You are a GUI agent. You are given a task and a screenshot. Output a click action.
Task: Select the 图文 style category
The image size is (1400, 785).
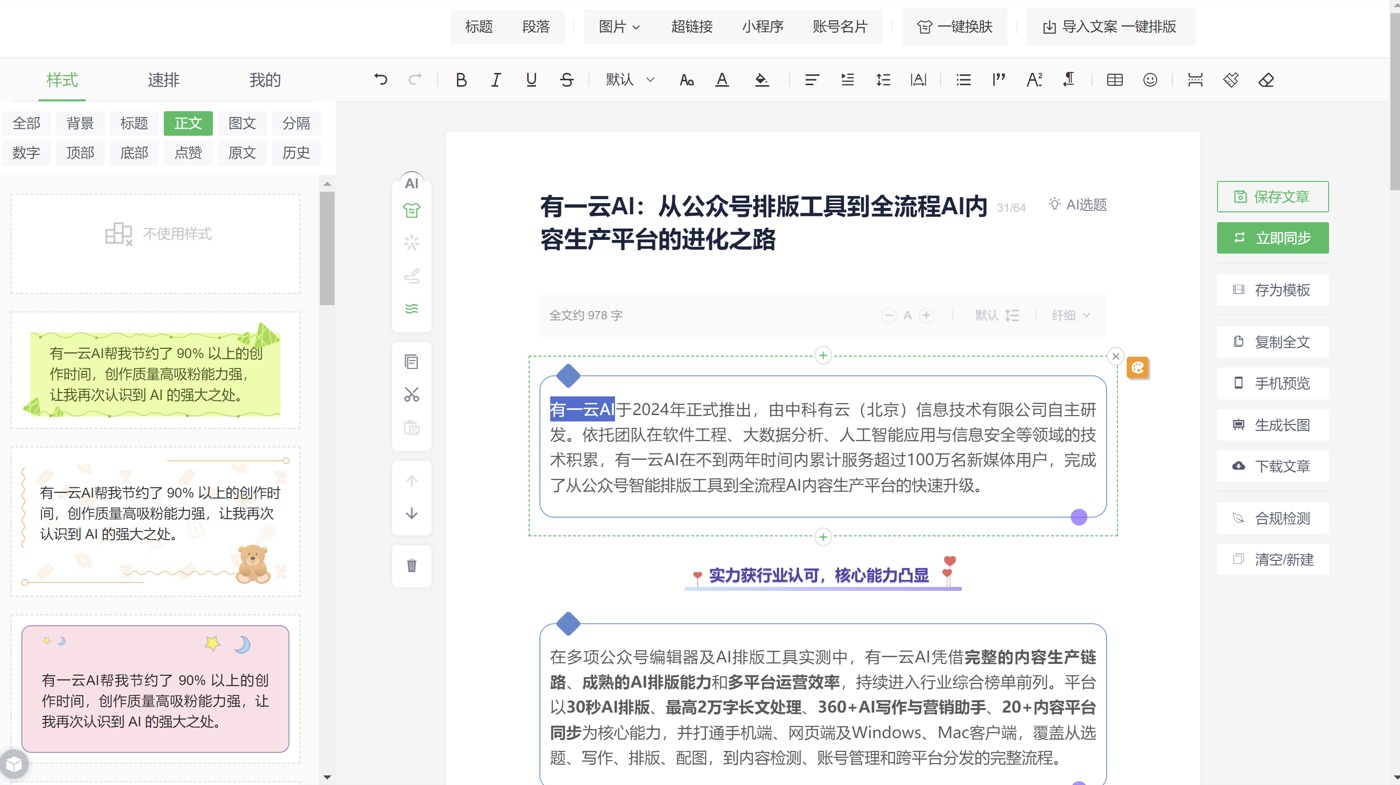(x=242, y=123)
